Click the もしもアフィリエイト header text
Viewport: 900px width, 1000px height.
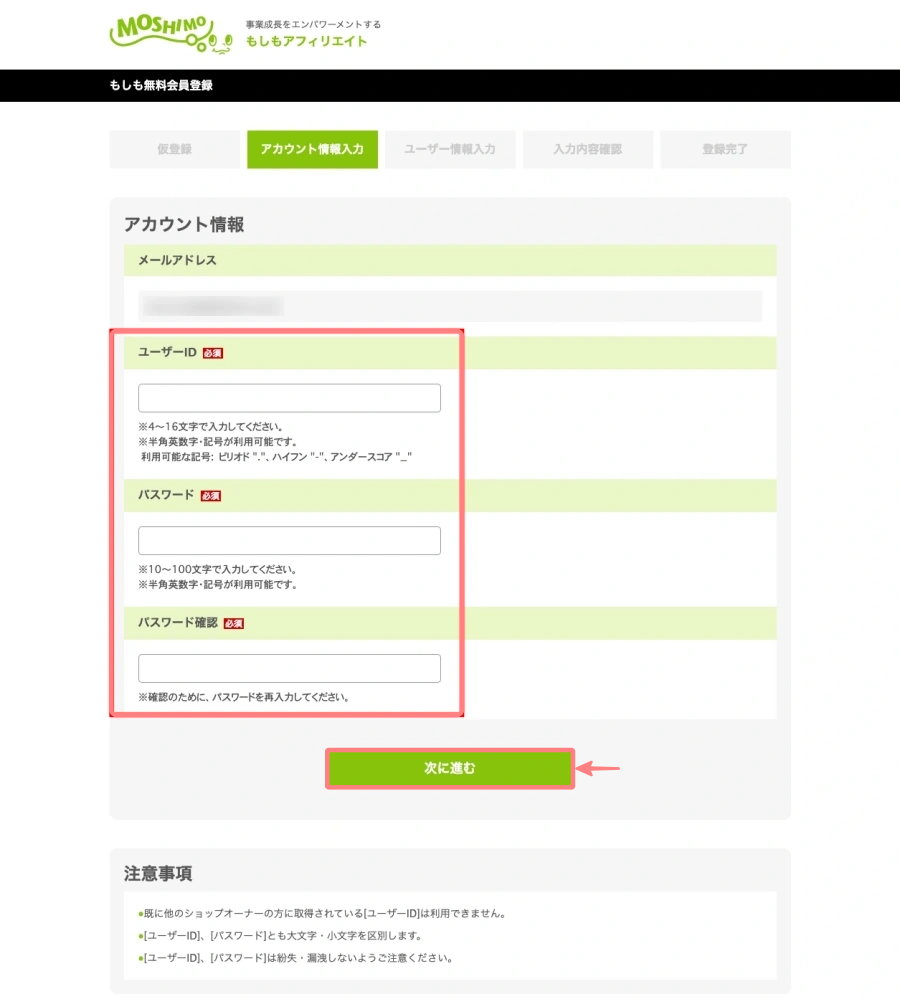coord(307,41)
